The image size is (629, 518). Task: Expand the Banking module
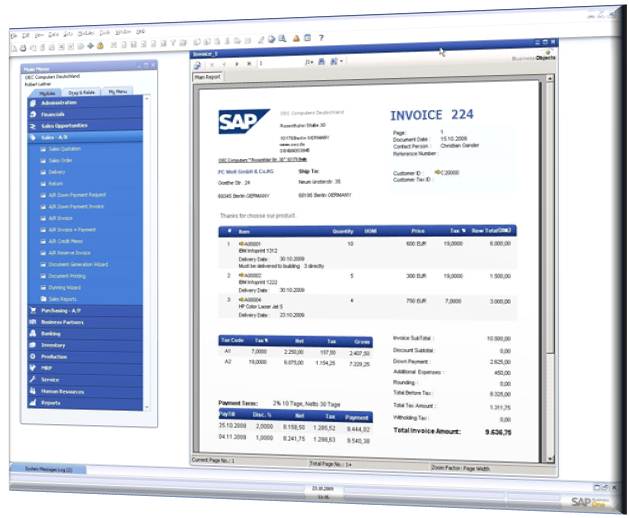pyautogui.click(x=85, y=334)
